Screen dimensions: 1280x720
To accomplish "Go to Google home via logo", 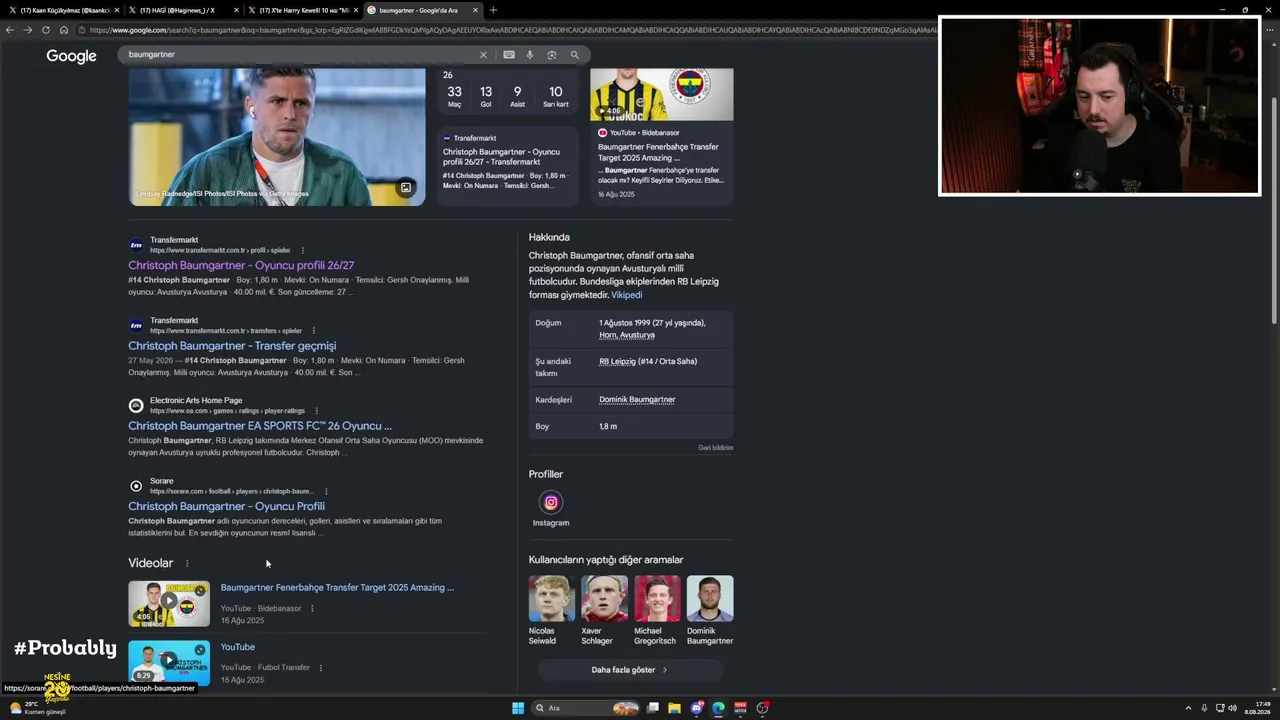I will [x=71, y=56].
